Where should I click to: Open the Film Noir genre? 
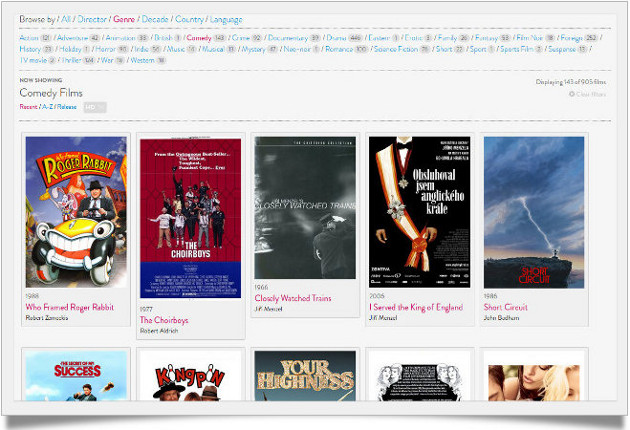[530, 38]
